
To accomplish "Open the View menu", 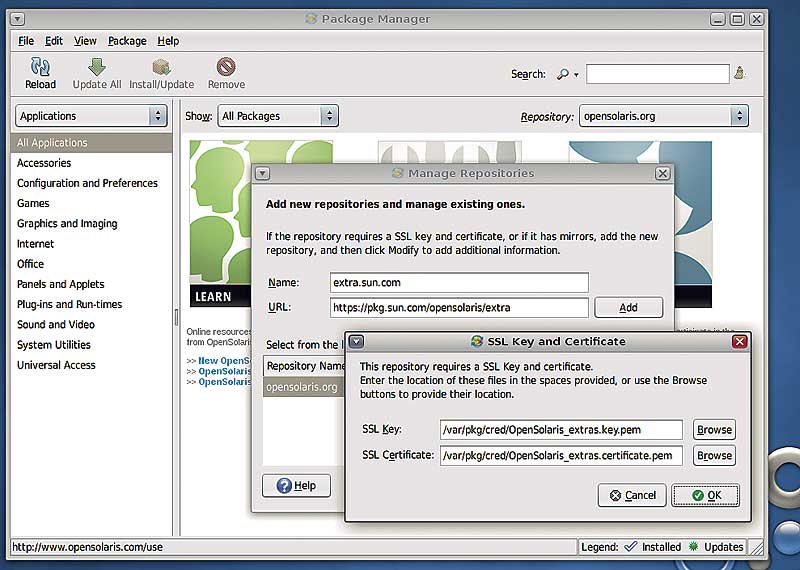I will tap(85, 41).
